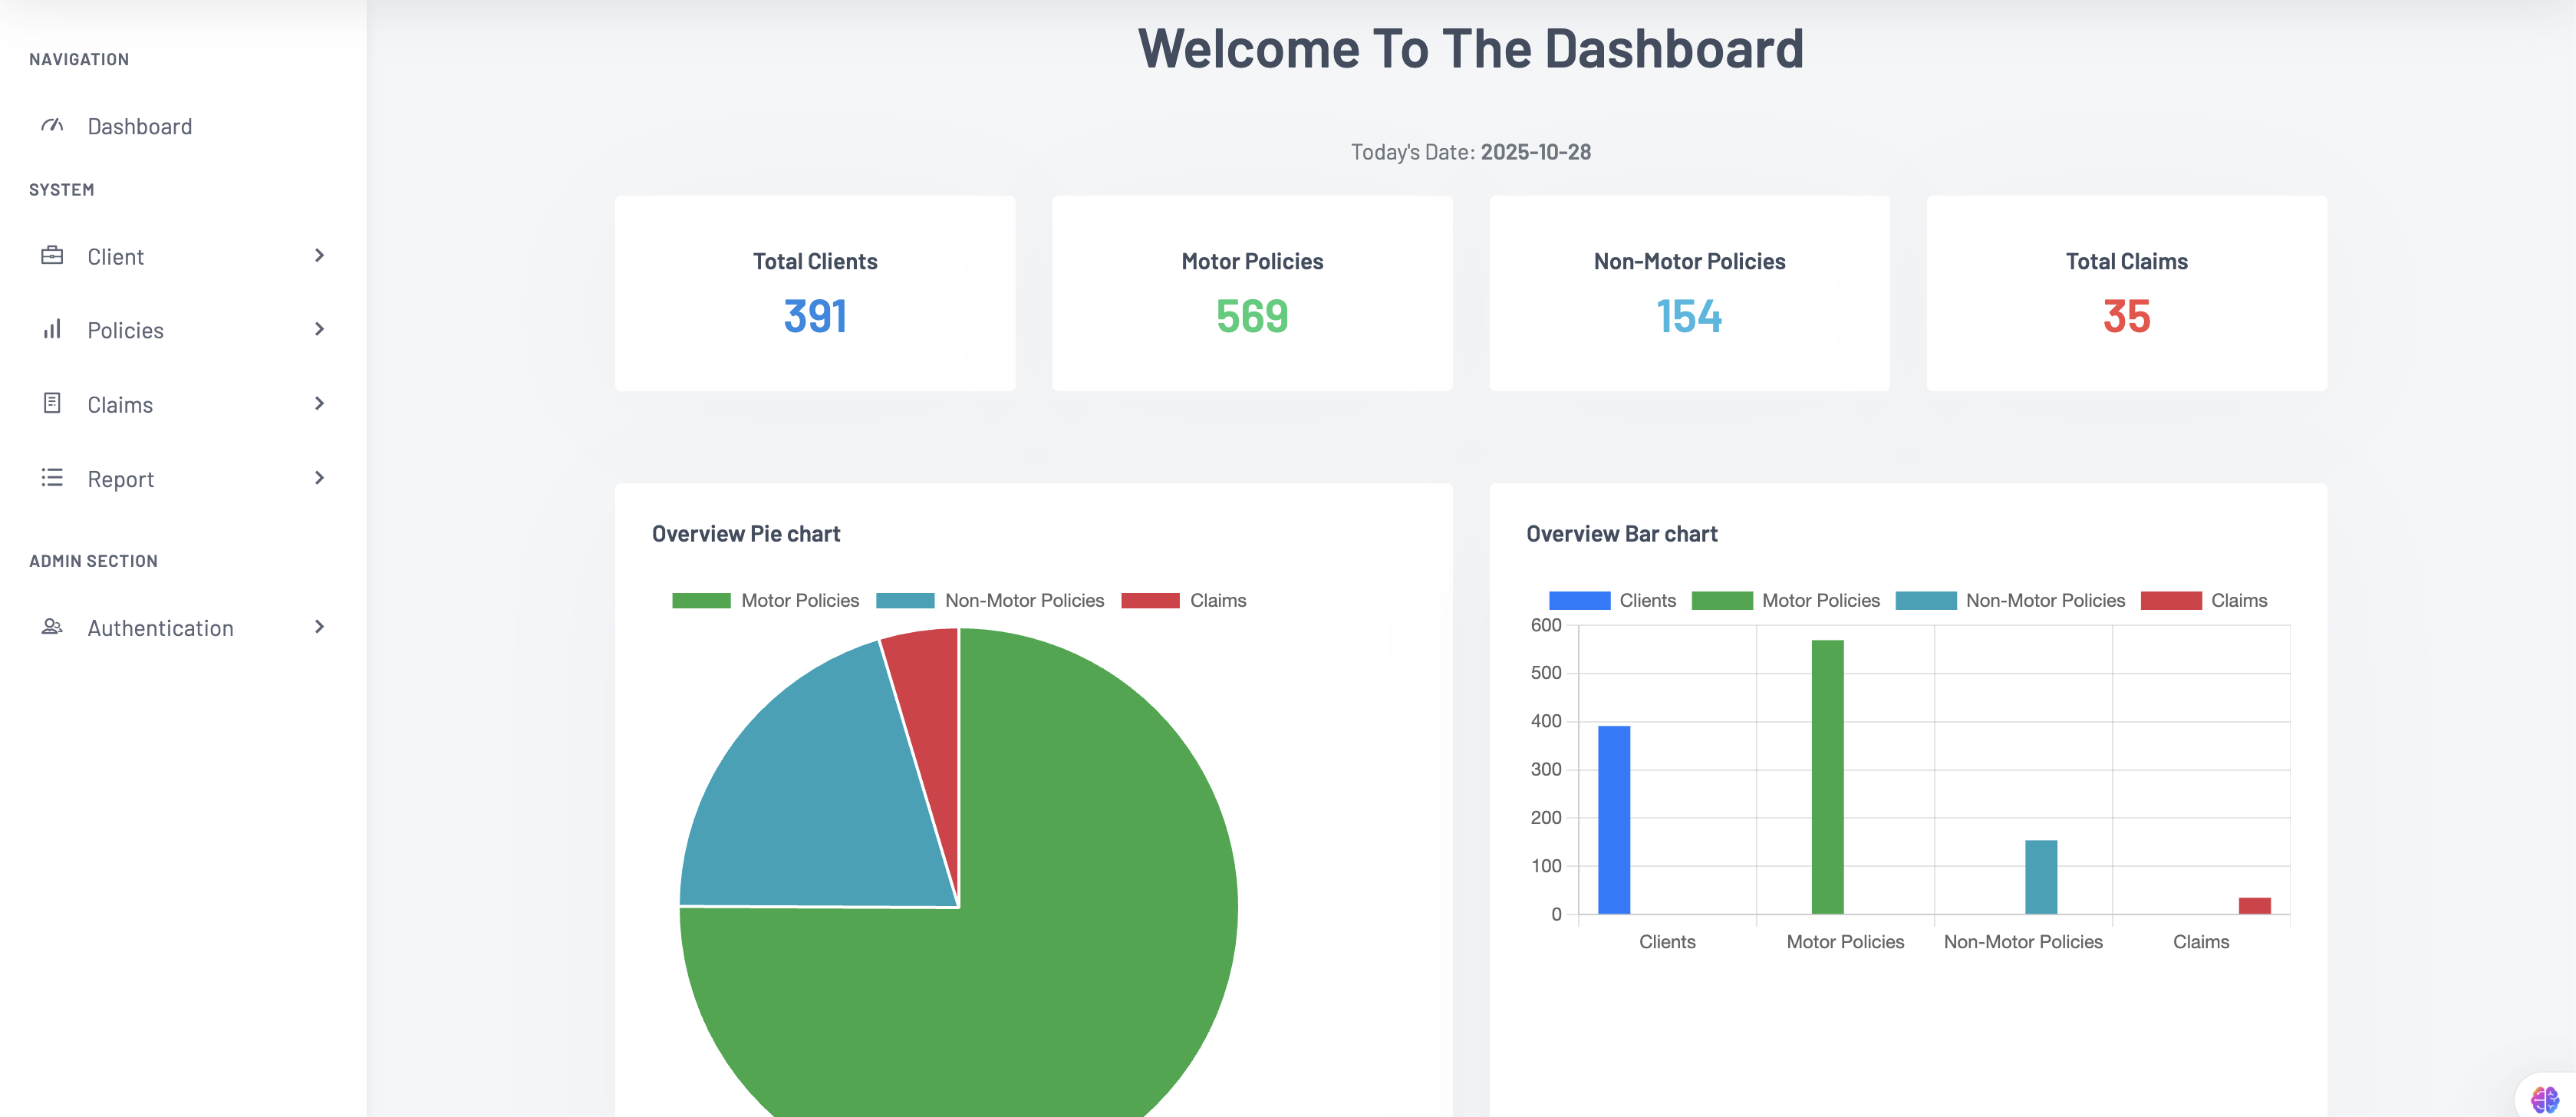Click the Client briefcase icon
Viewport: 2576px width, 1117px height.
click(52, 256)
